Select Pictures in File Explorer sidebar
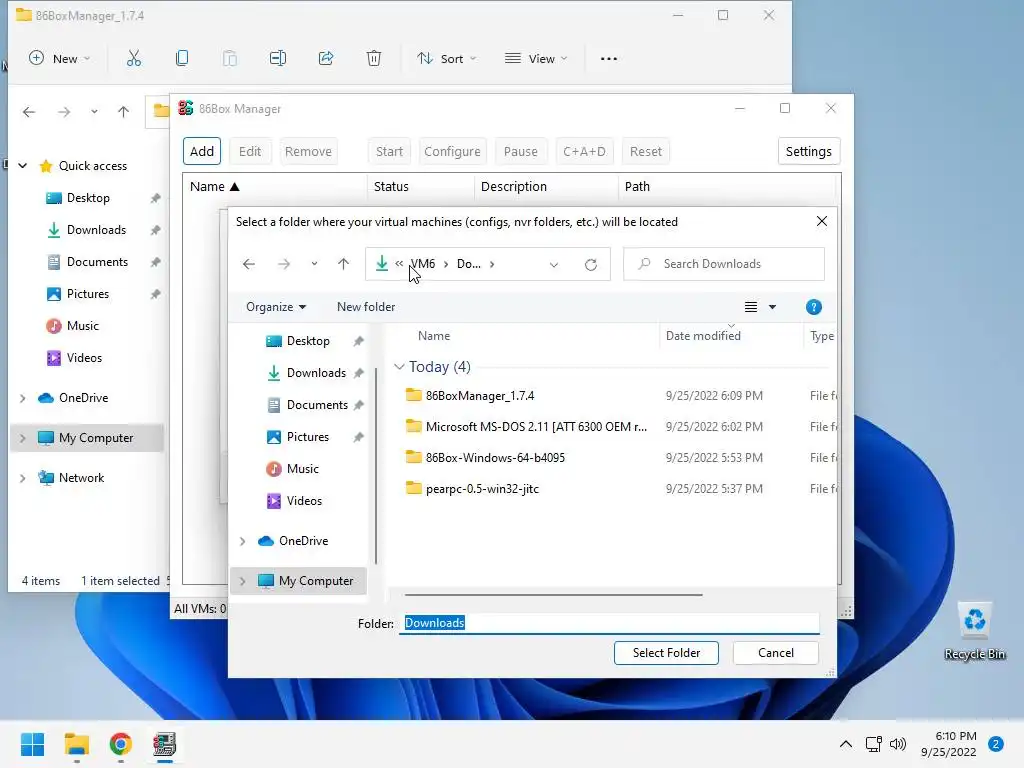The image size is (1024, 768). pyautogui.click(x=88, y=294)
